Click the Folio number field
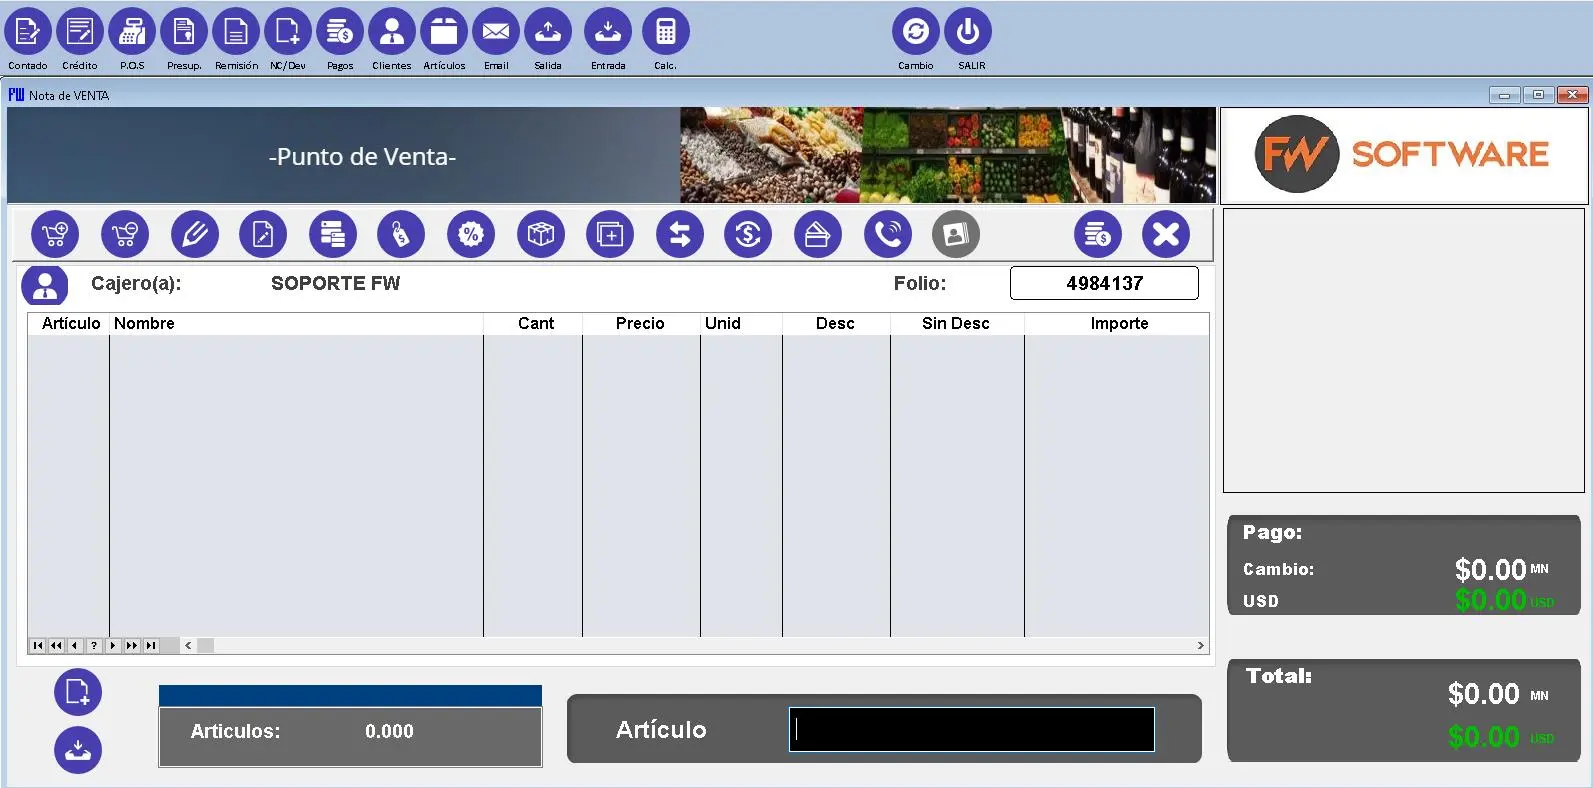Screen dimensions: 1593x788 pos(1104,283)
